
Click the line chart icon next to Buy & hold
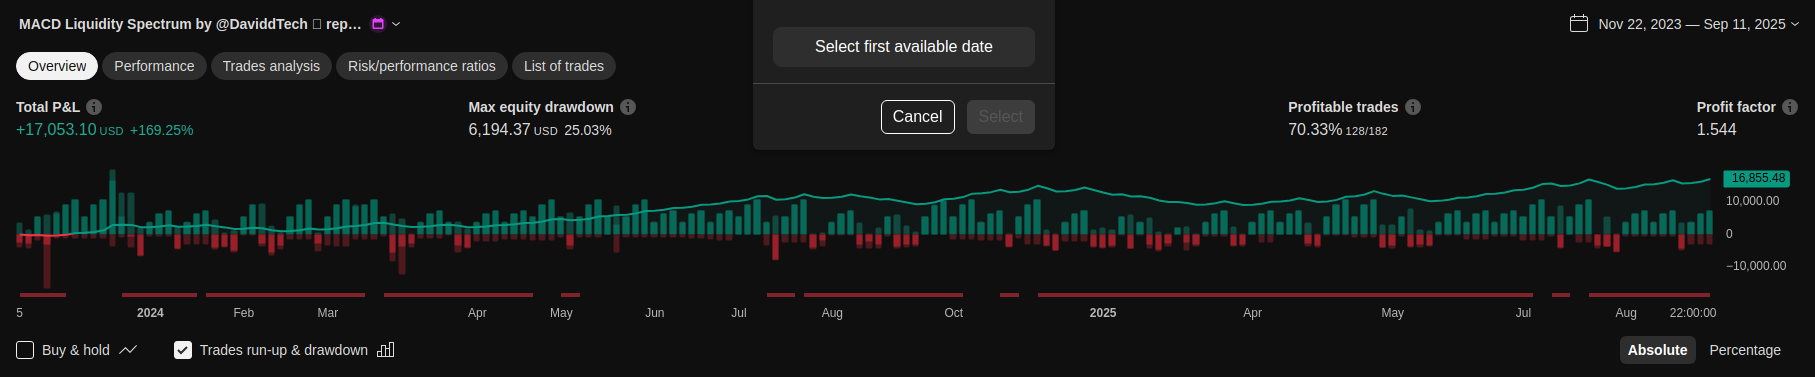pos(128,350)
